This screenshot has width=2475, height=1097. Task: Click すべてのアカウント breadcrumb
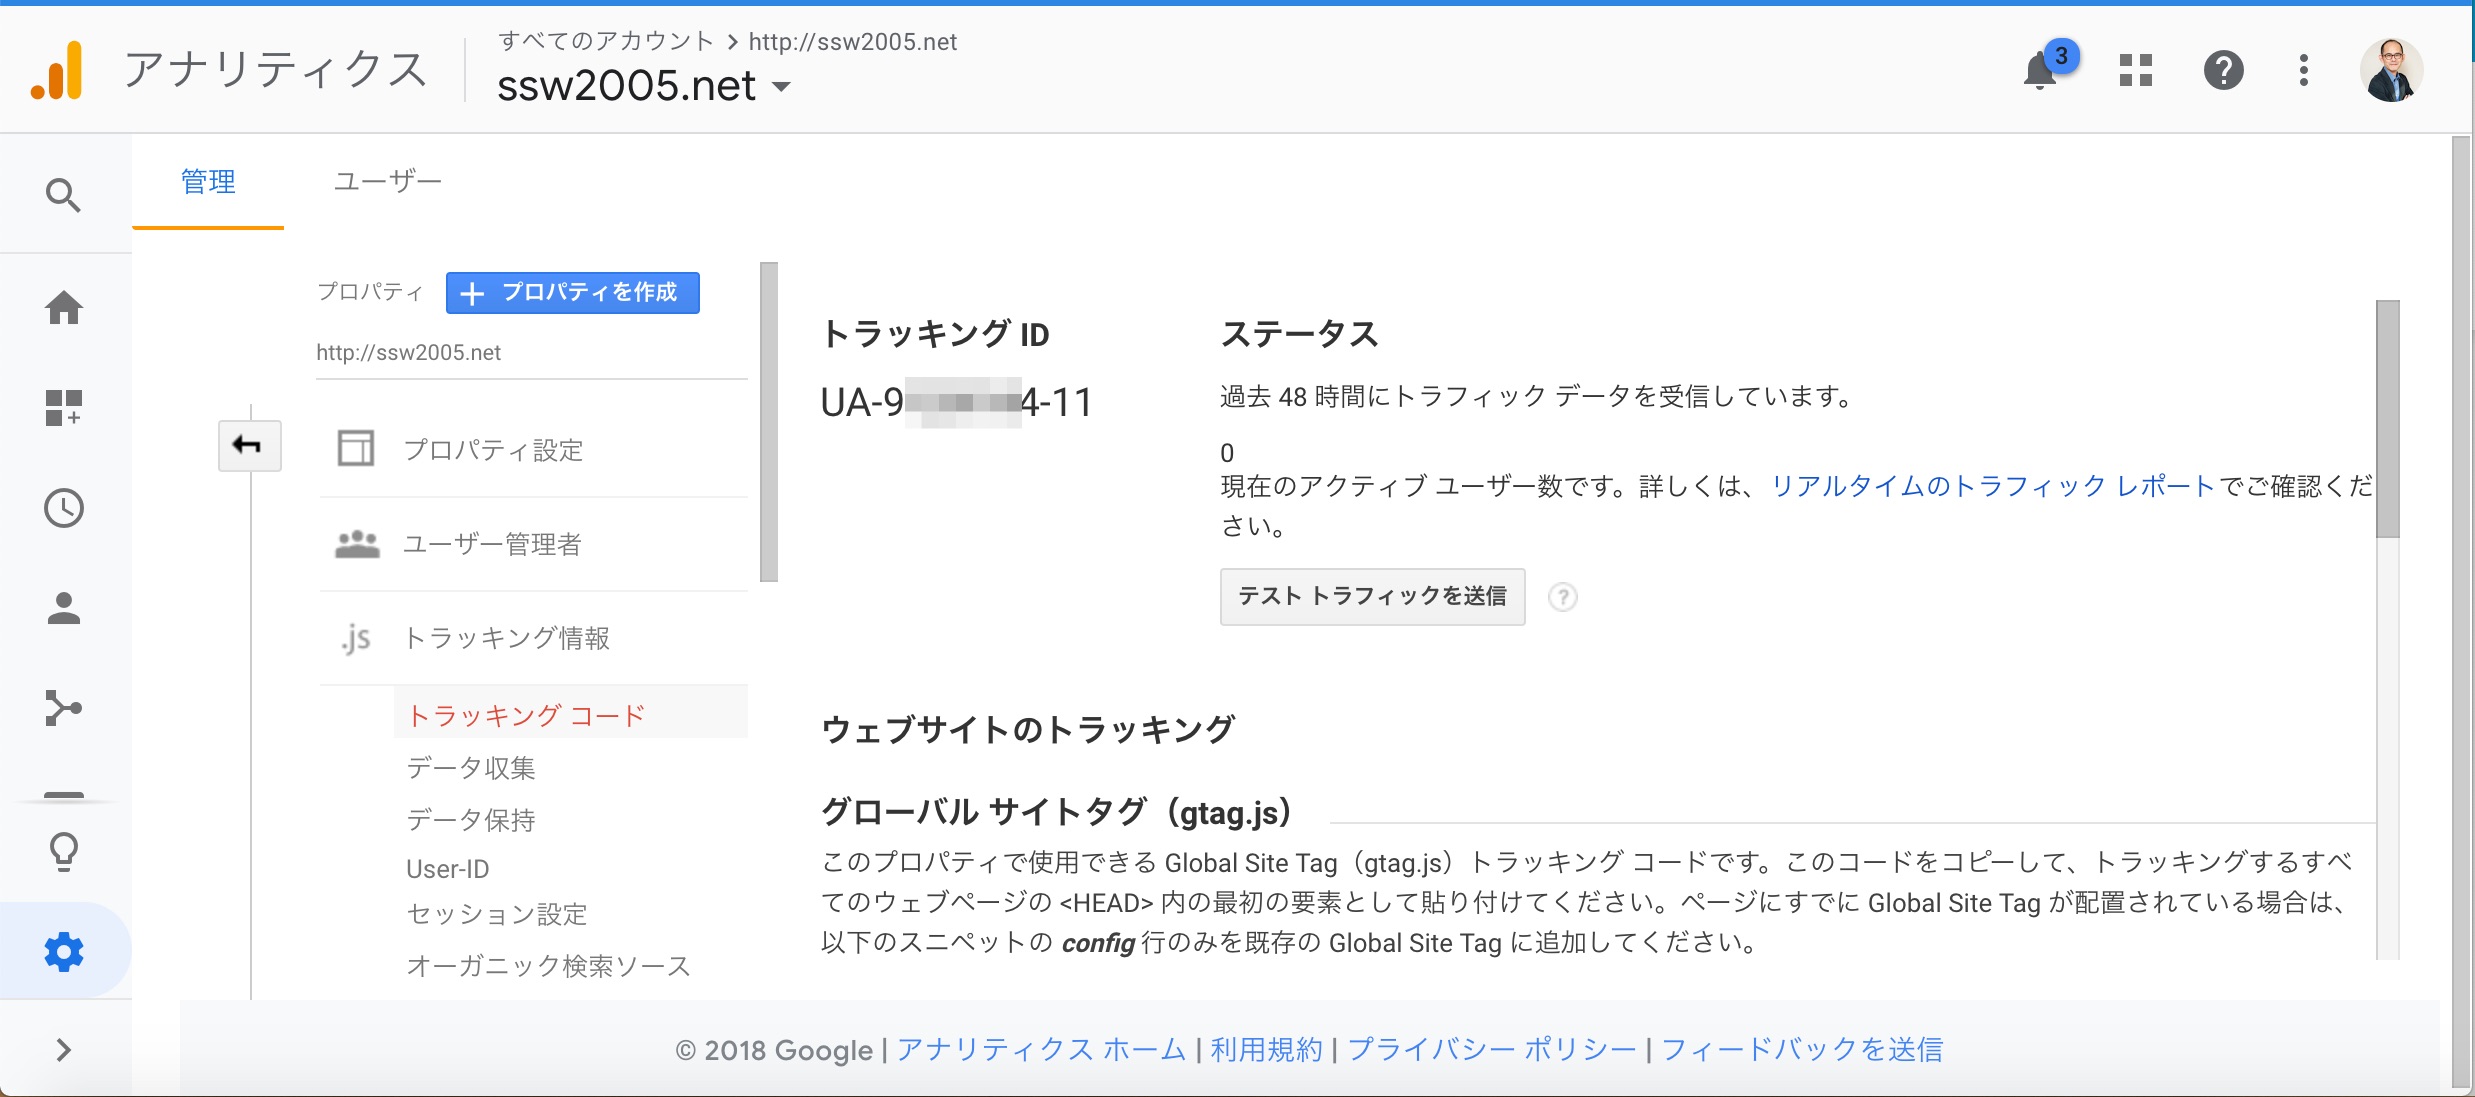pos(606,41)
